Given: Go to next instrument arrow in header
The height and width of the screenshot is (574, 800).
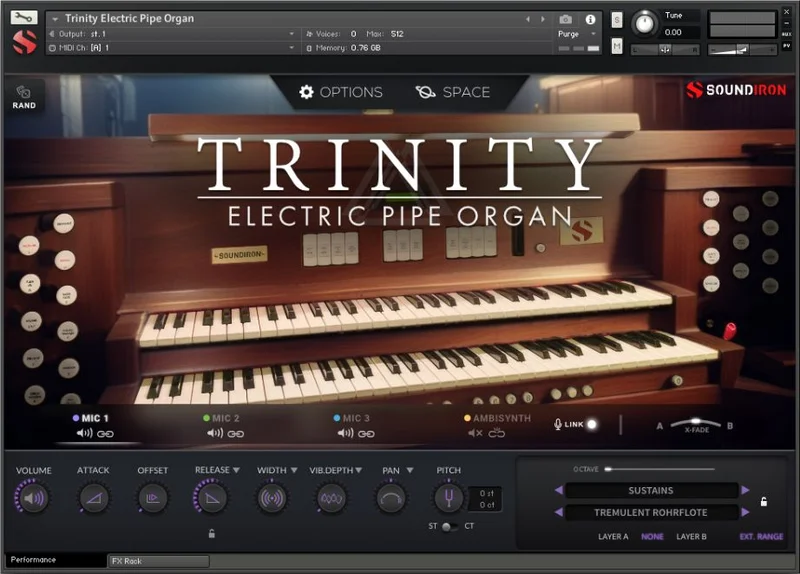Looking at the screenshot, I should (543, 19).
